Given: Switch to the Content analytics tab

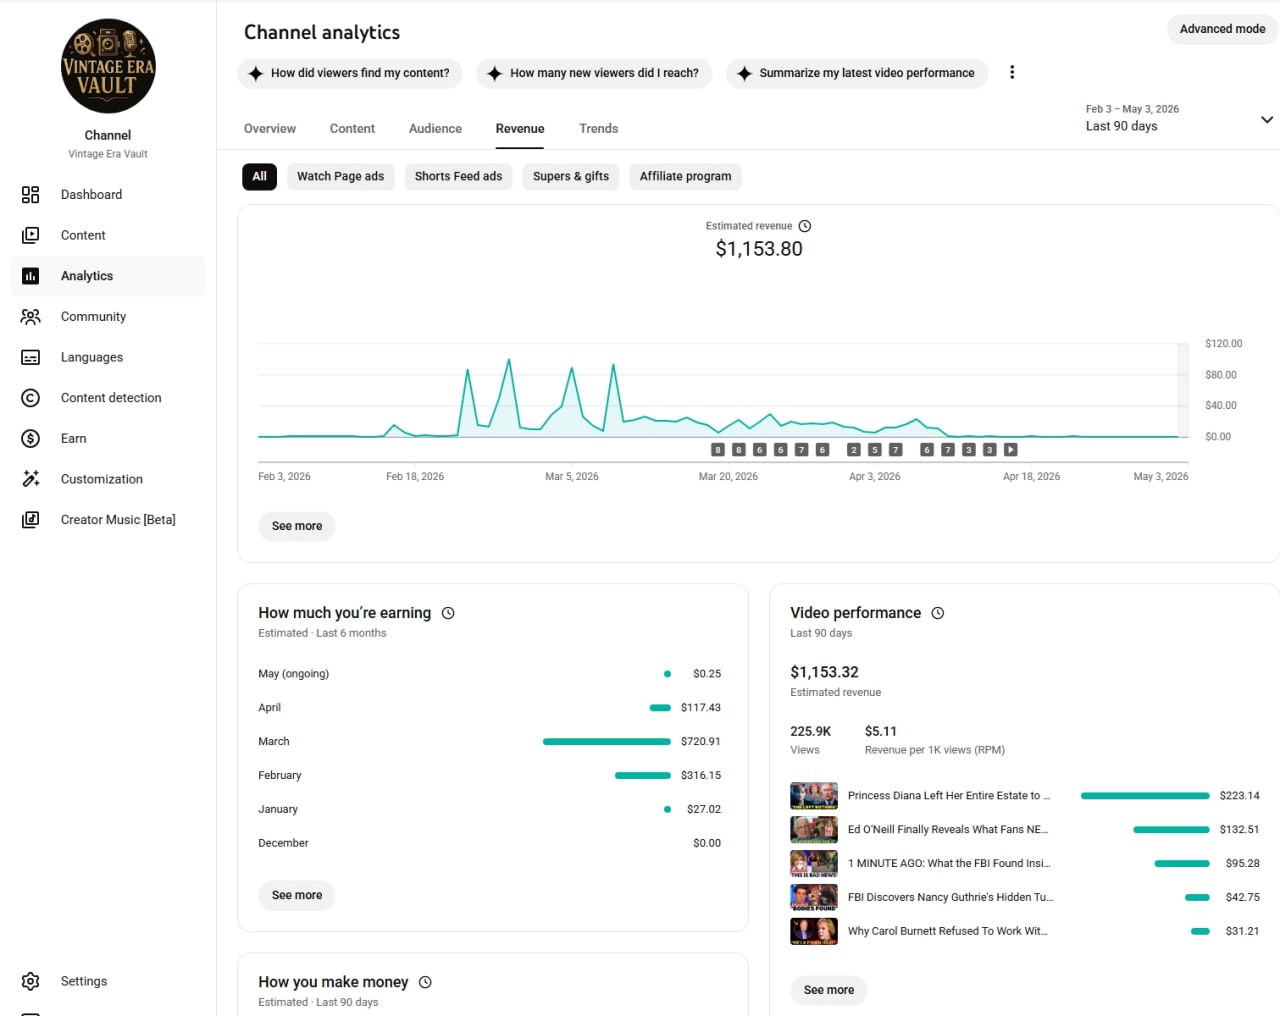Looking at the screenshot, I should pyautogui.click(x=352, y=128).
